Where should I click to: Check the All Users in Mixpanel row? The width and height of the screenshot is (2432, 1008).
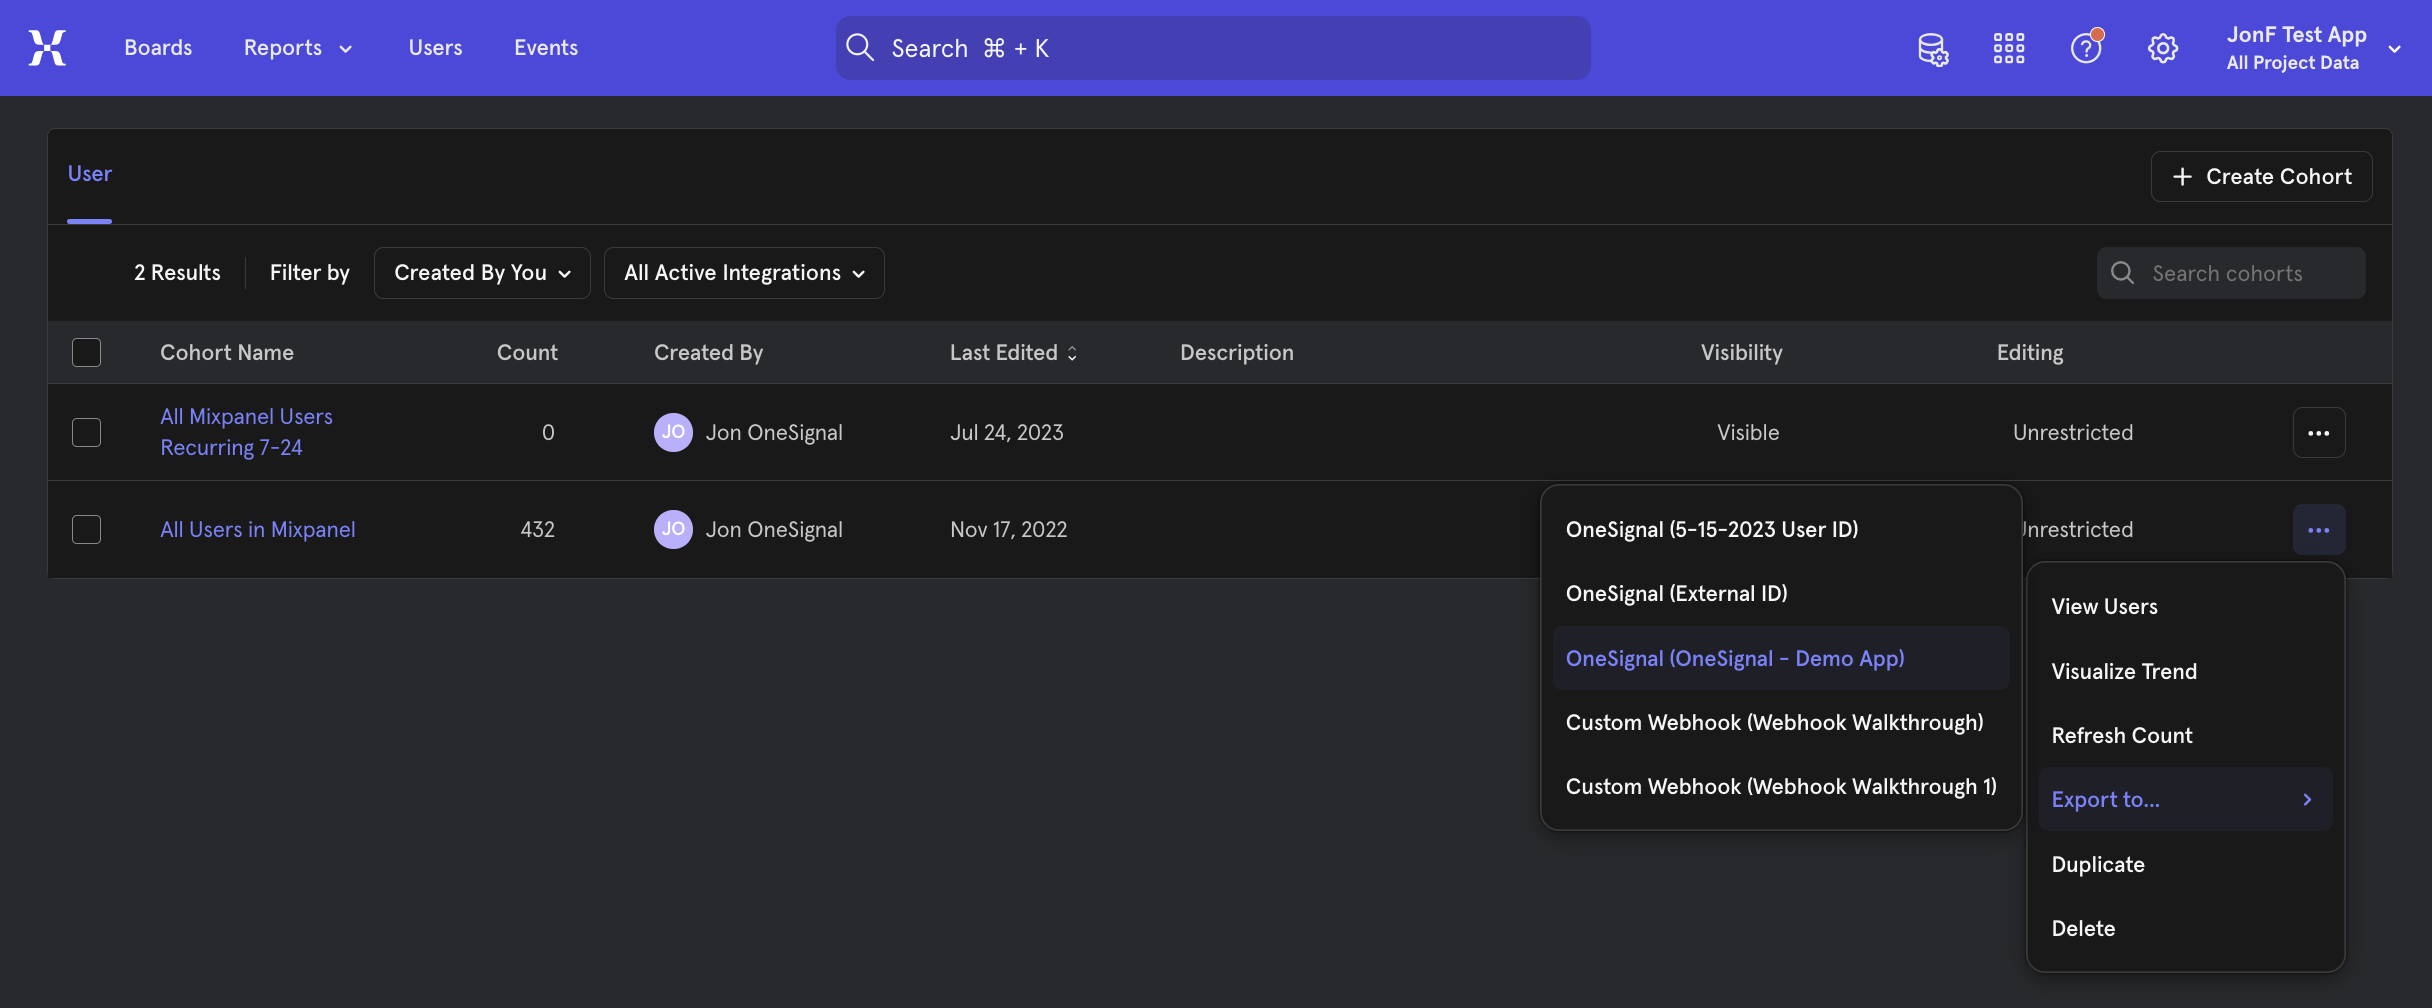(x=87, y=529)
